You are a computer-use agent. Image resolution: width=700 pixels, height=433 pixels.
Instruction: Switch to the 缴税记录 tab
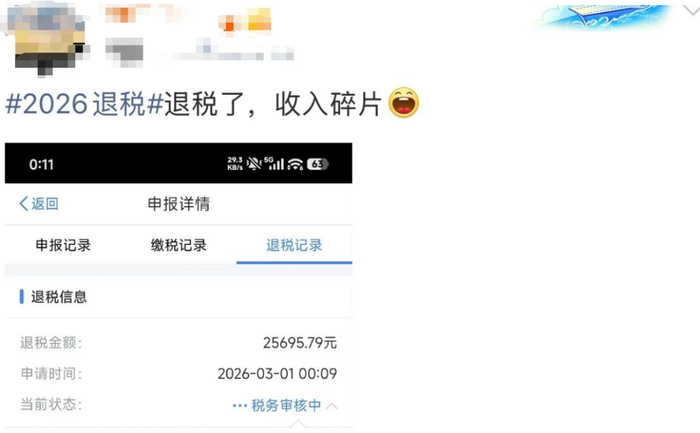[x=179, y=245]
